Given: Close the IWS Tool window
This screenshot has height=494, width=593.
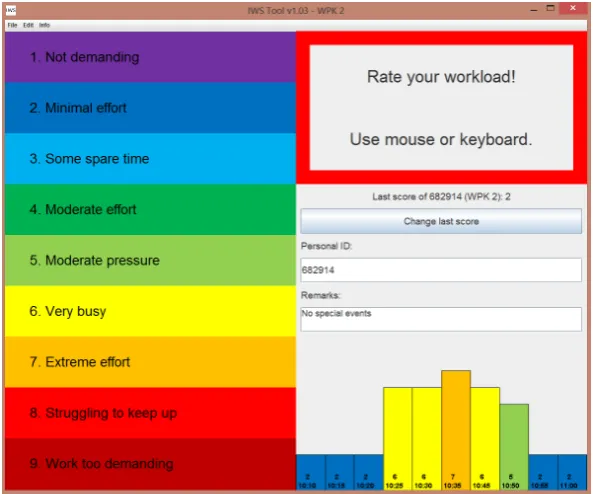Looking at the screenshot, I should (x=573, y=8).
